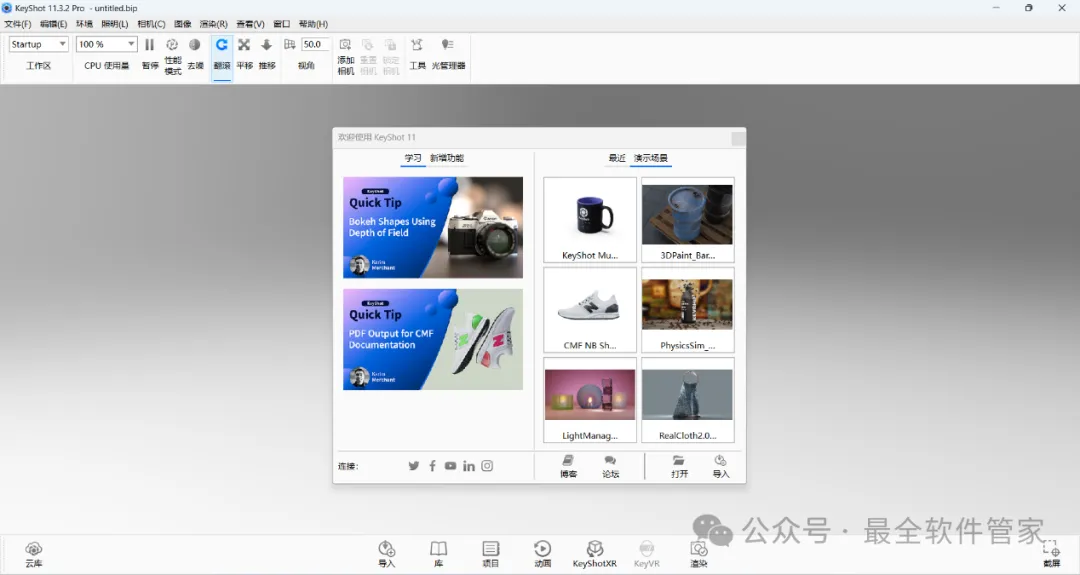Open the 查看(V) menu
This screenshot has height=575, width=1080.
coord(250,24)
